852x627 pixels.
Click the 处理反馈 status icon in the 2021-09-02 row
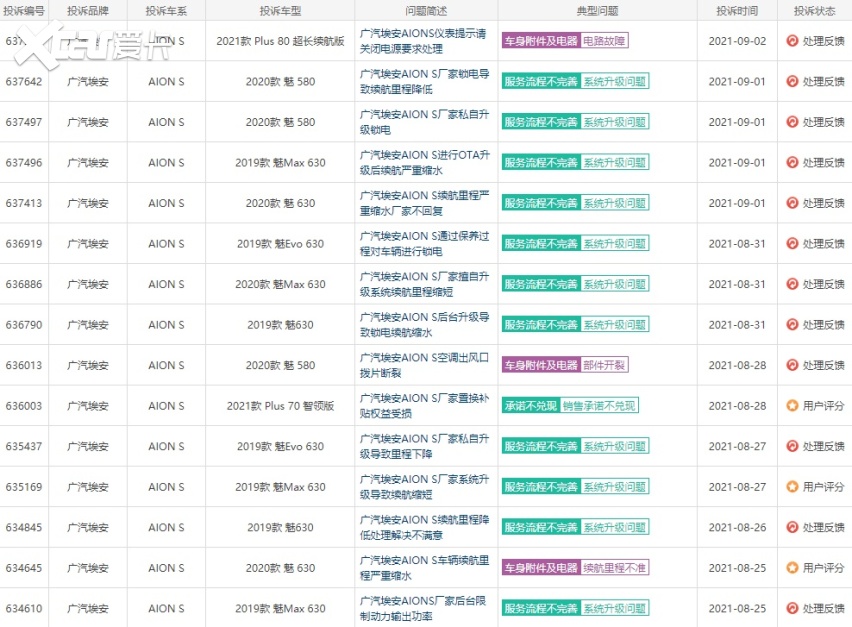[x=792, y=41]
